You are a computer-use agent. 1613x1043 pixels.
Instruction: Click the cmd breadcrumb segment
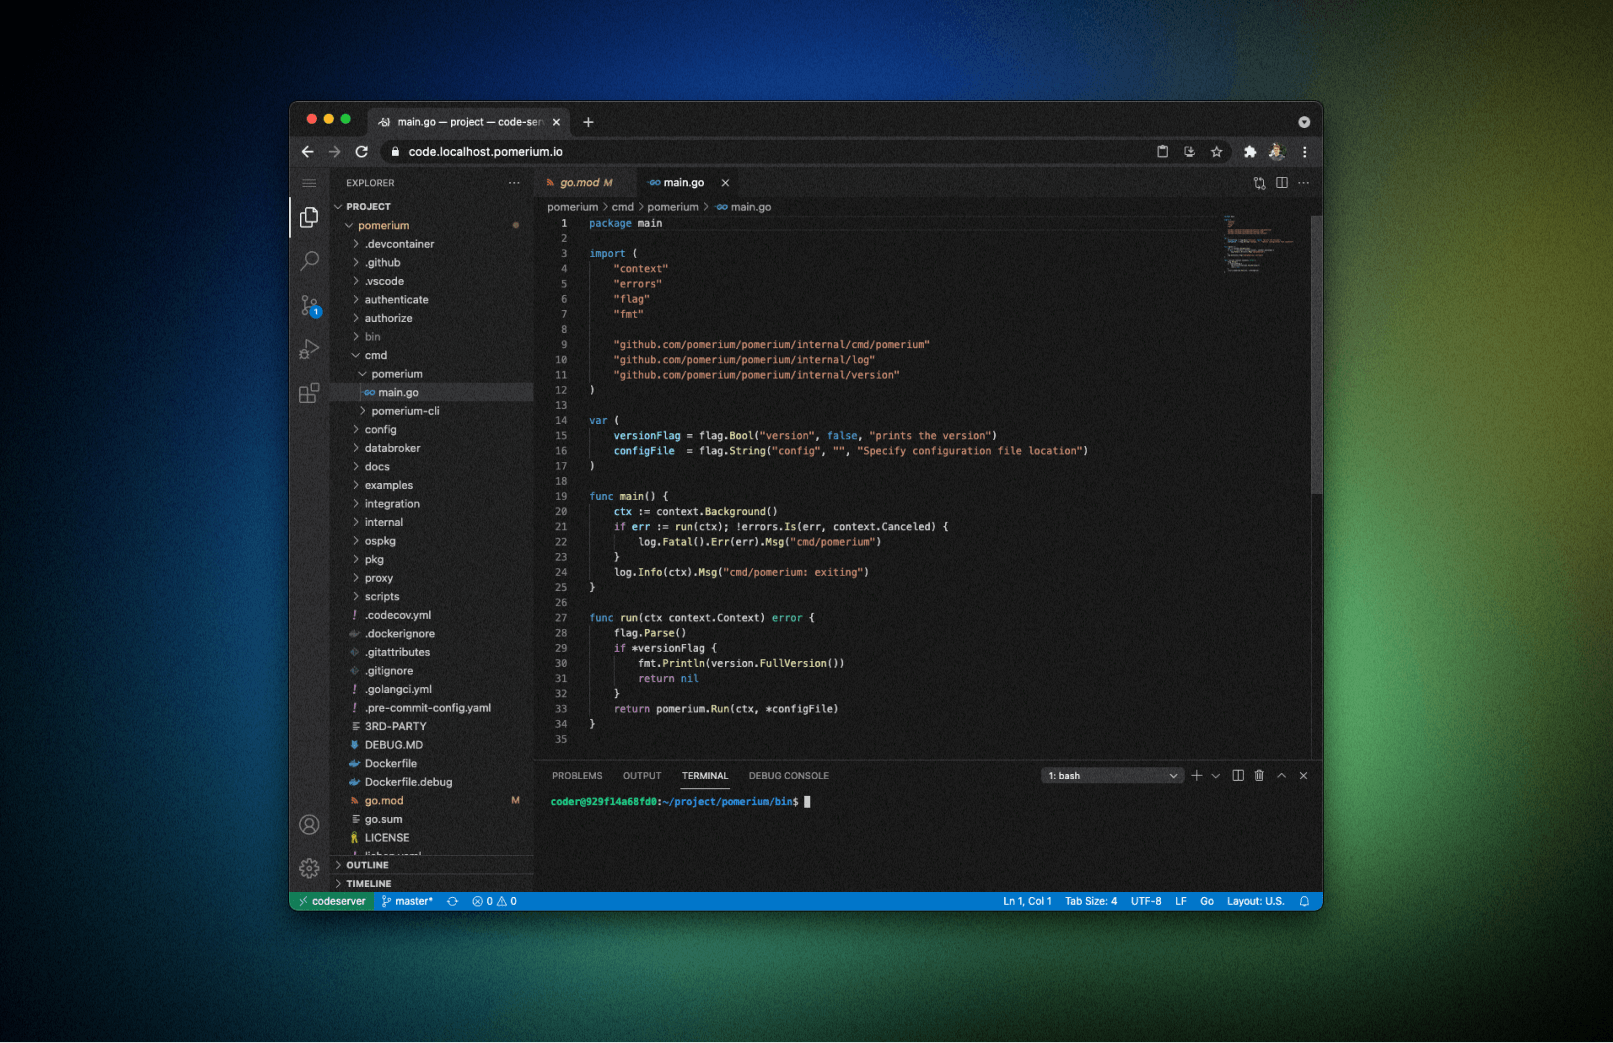pyautogui.click(x=623, y=207)
